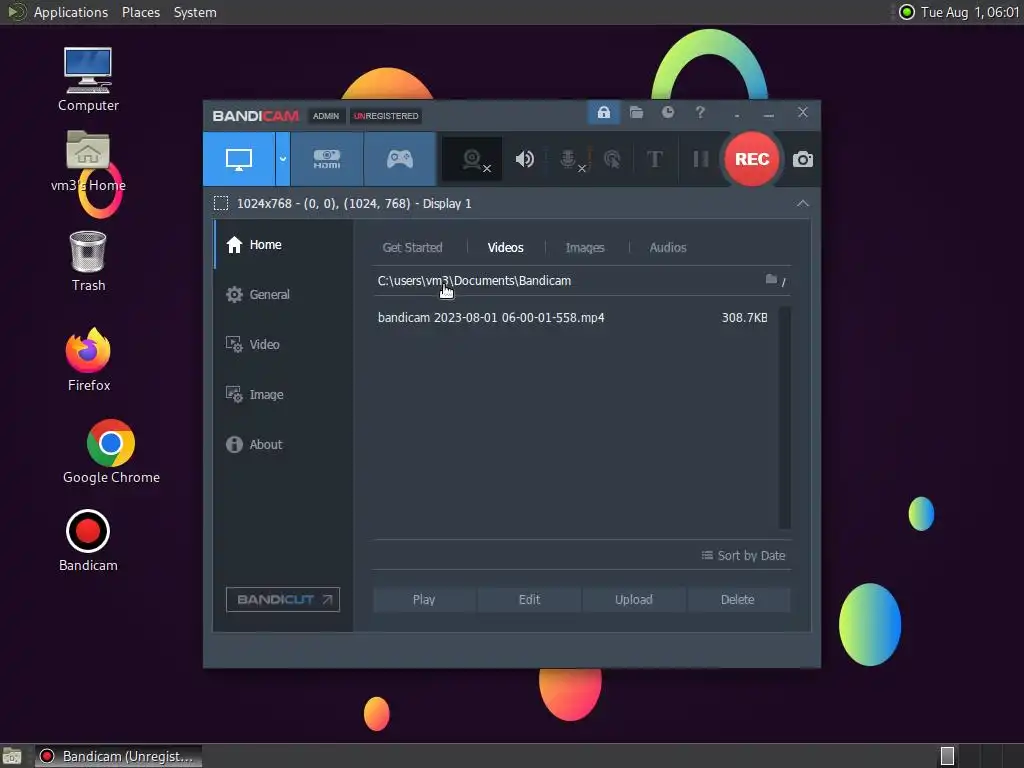The image size is (1024, 768).
Task: Toggle the text overlay option
Action: click(x=654, y=159)
